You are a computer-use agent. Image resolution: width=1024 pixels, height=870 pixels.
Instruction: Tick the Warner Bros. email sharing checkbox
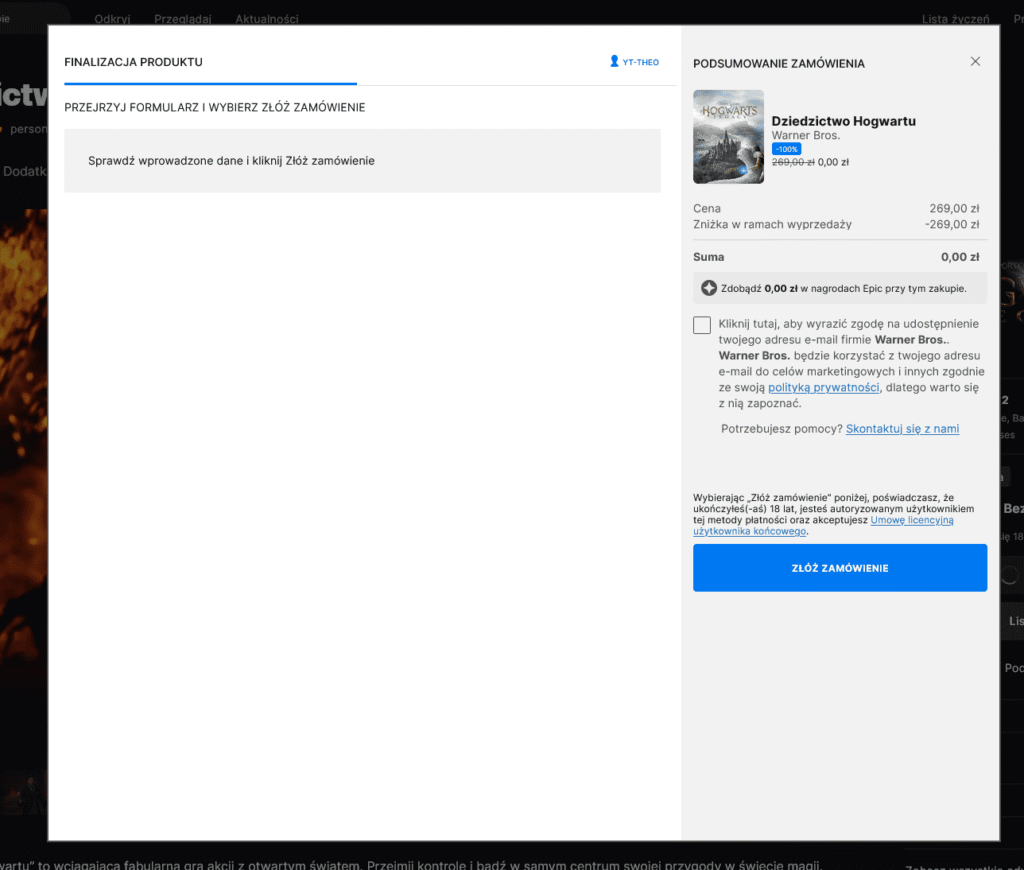click(x=702, y=325)
